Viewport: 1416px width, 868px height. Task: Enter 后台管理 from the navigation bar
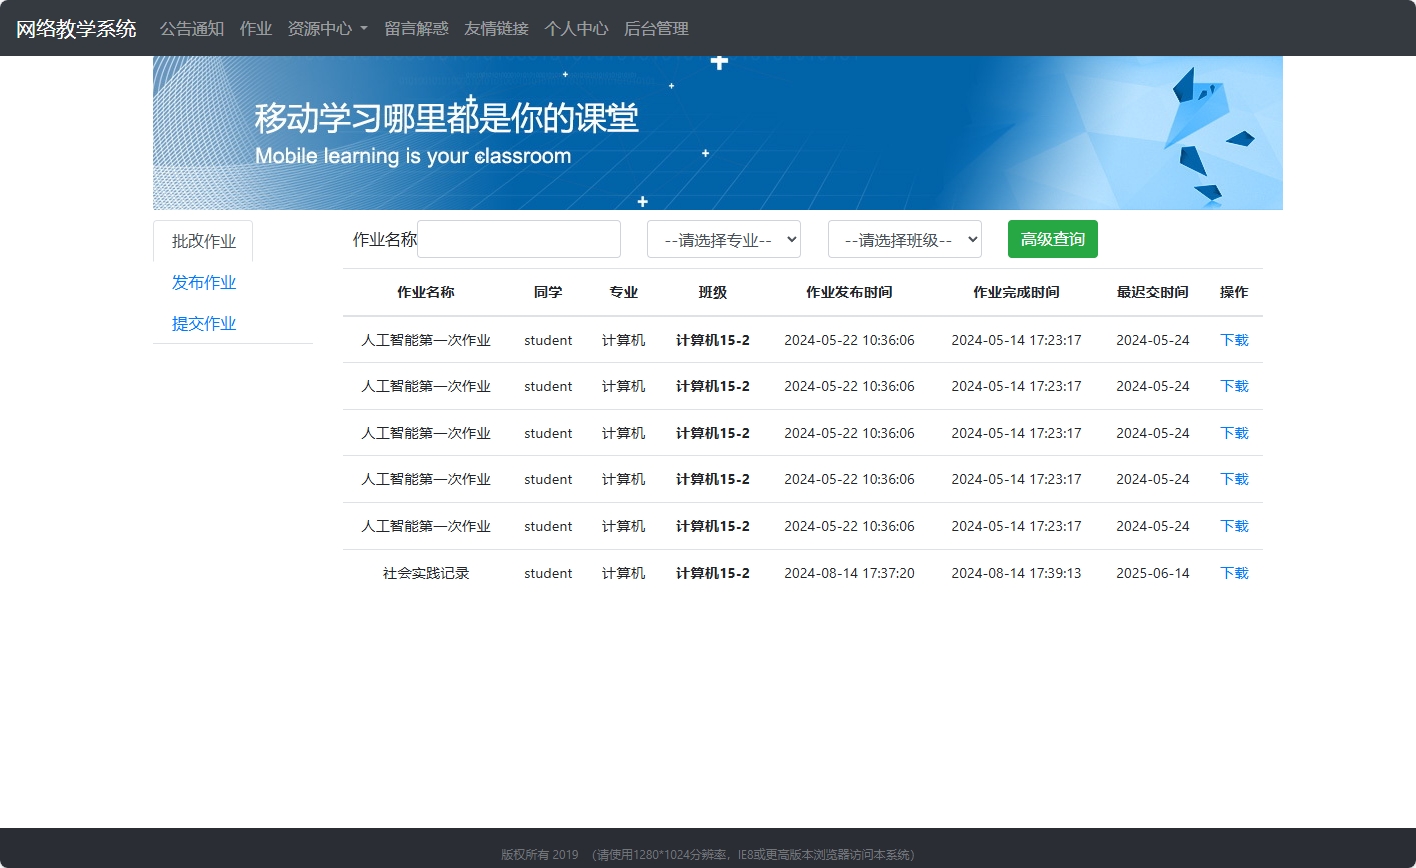click(x=655, y=28)
